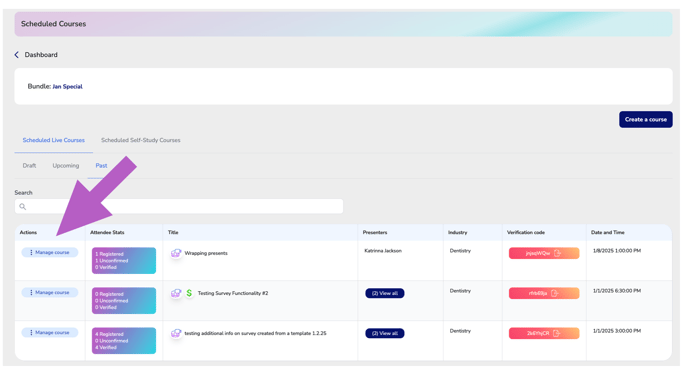This screenshot has width=688, height=368.
Task: Click the course icon next to Wrapping presents
Action: click(x=176, y=254)
